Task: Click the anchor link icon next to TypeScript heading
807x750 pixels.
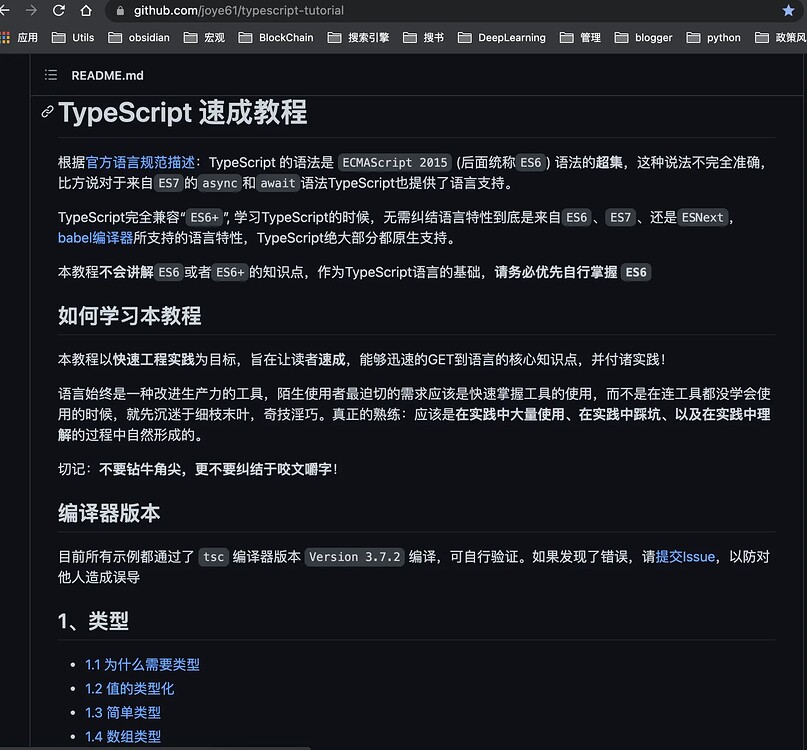Action: 46,113
